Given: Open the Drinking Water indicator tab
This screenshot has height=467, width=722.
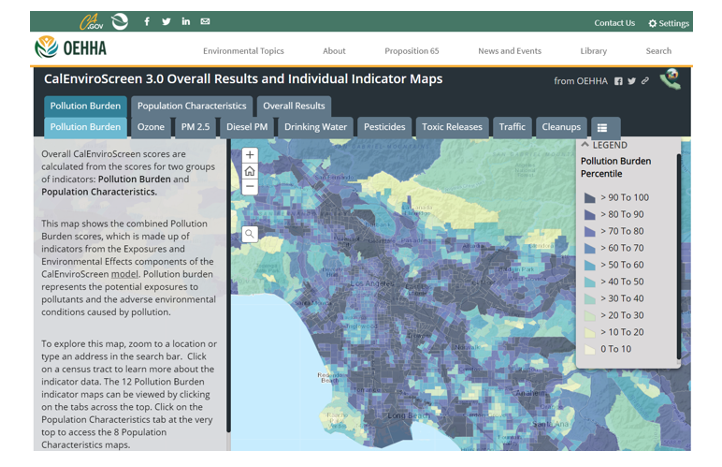Looking at the screenshot, I should click(315, 127).
